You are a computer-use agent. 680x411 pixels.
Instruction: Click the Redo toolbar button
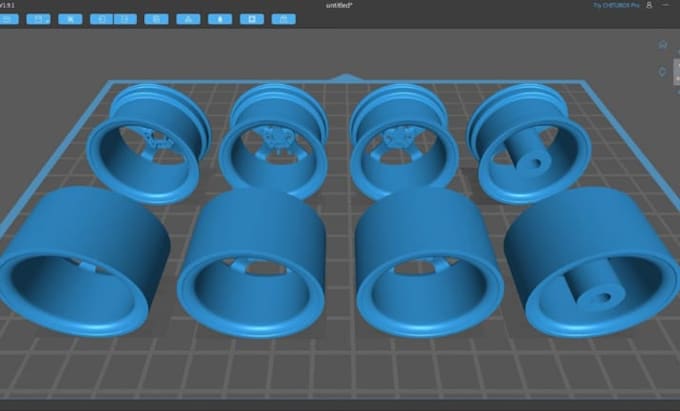[125, 19]
